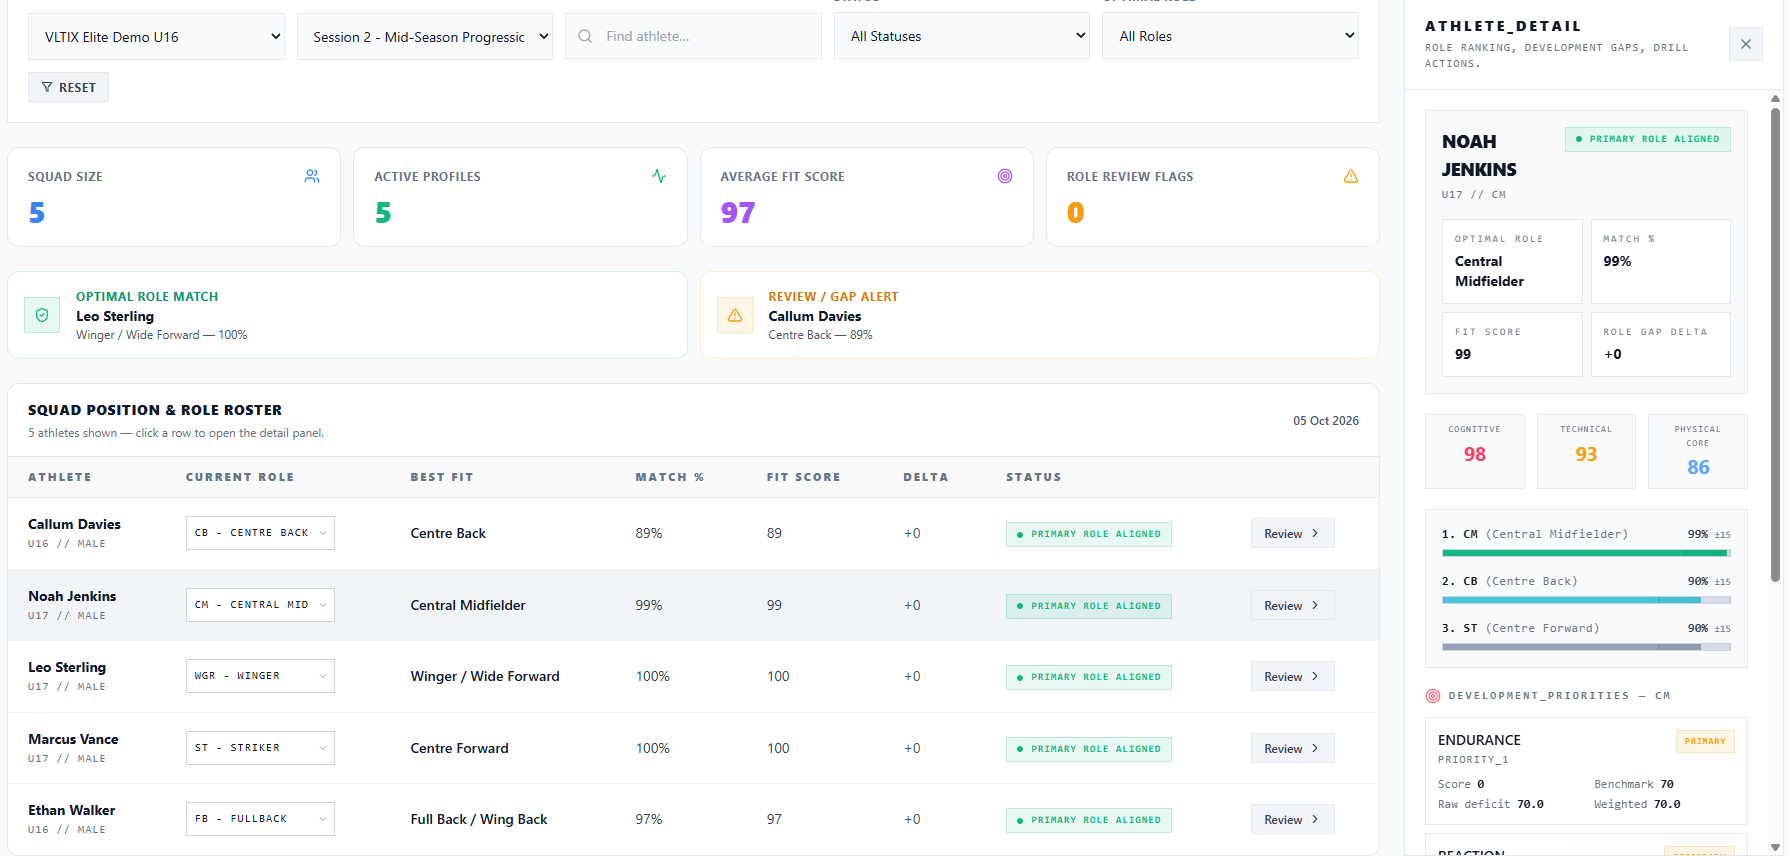Click the MATCH % column header

click(x=670, y=477)
